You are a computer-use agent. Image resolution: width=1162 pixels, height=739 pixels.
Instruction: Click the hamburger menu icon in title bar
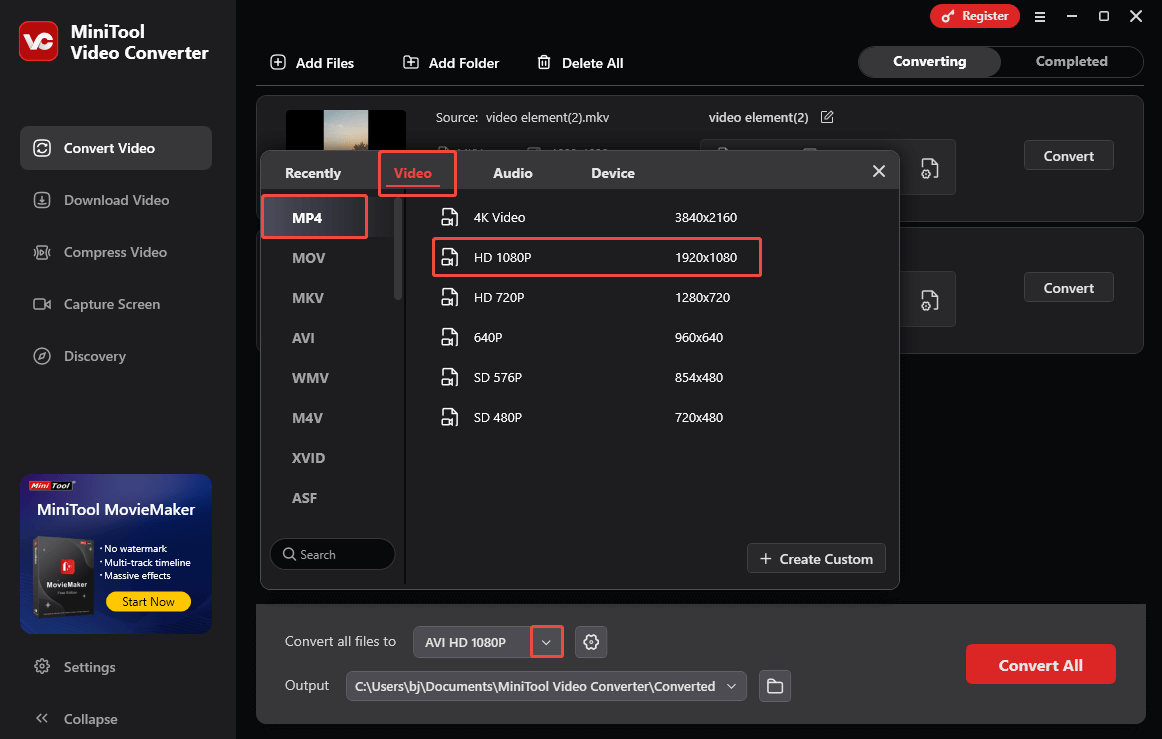[x=1040, y=16]
